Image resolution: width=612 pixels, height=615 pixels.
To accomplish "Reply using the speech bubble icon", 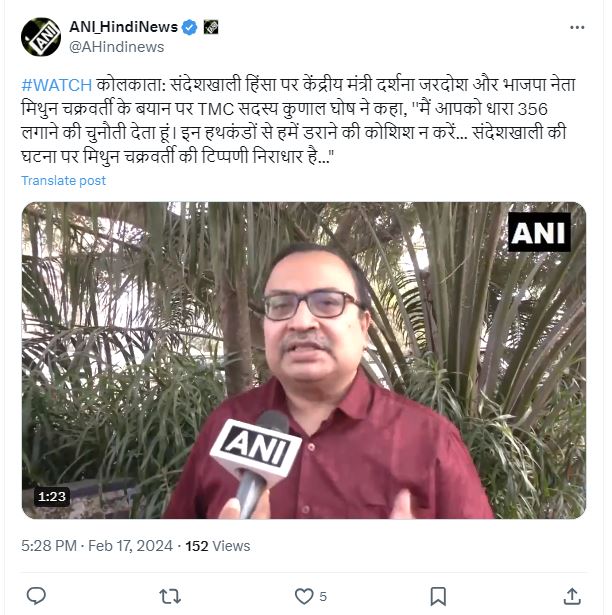I will [x=36, y=596].
